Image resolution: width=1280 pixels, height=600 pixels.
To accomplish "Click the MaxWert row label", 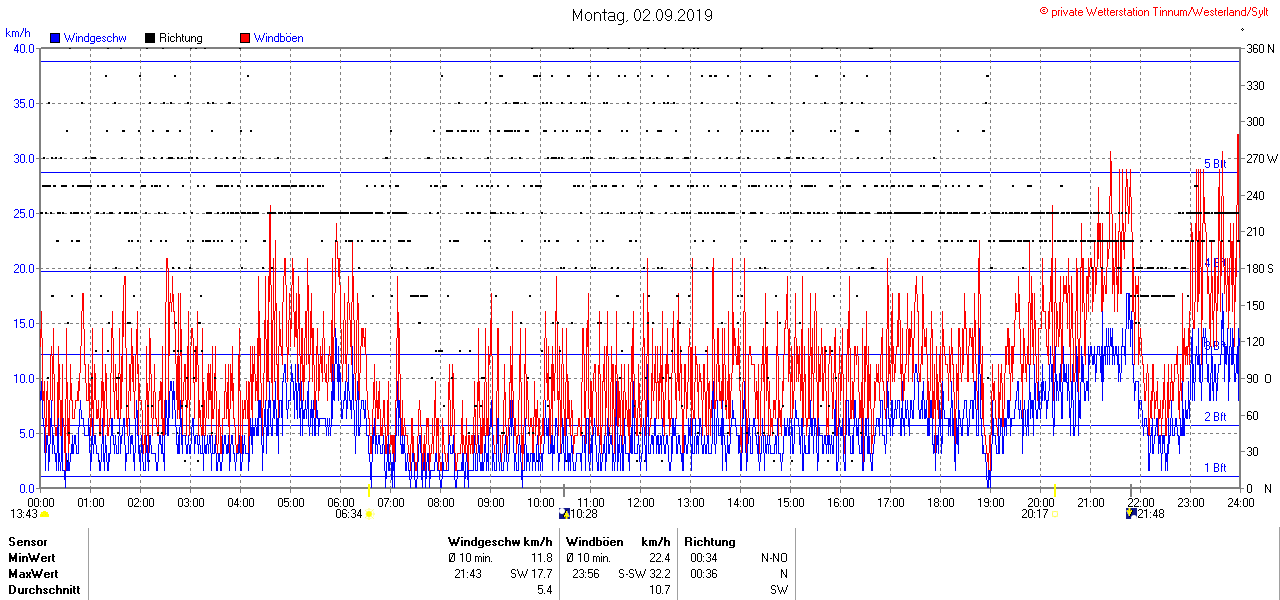I will point(33,574).
